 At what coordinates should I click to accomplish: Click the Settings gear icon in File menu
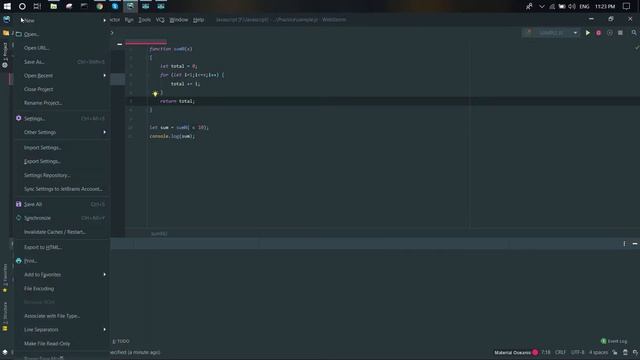coord(18,118)
